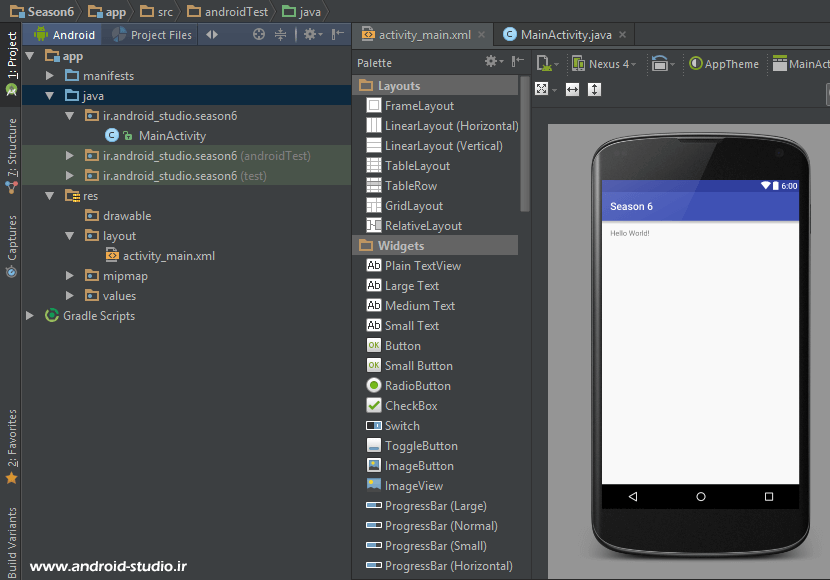Open the Nexus 4 device dropdown
Viewport: 830px width, 580px height.
[605, 64]
